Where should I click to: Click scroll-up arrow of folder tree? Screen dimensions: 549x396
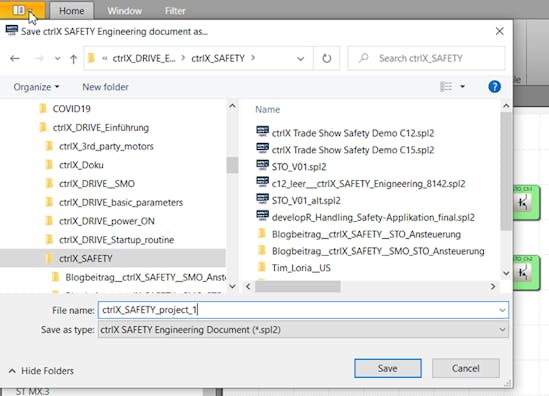coord(232,106)
